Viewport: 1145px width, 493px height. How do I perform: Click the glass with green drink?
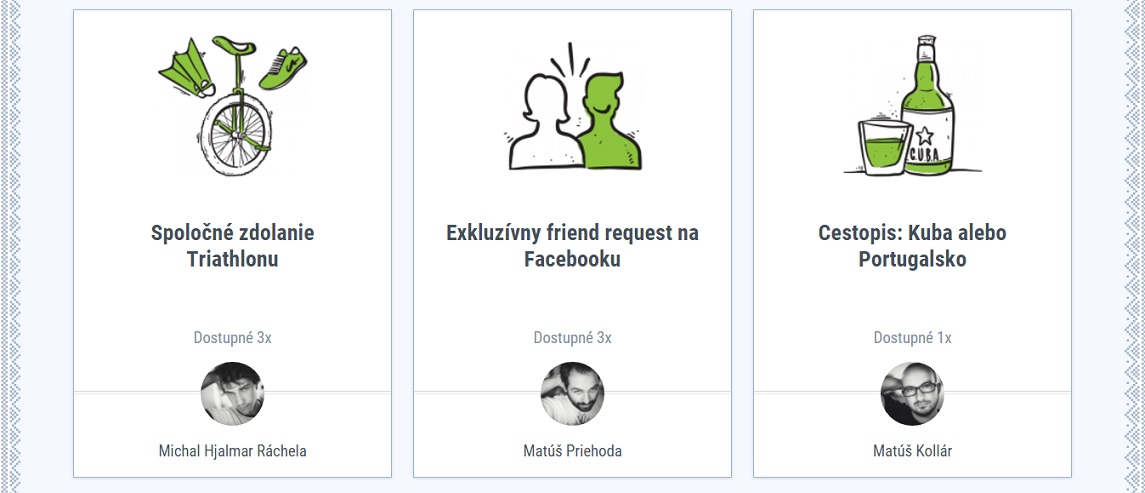883,148
